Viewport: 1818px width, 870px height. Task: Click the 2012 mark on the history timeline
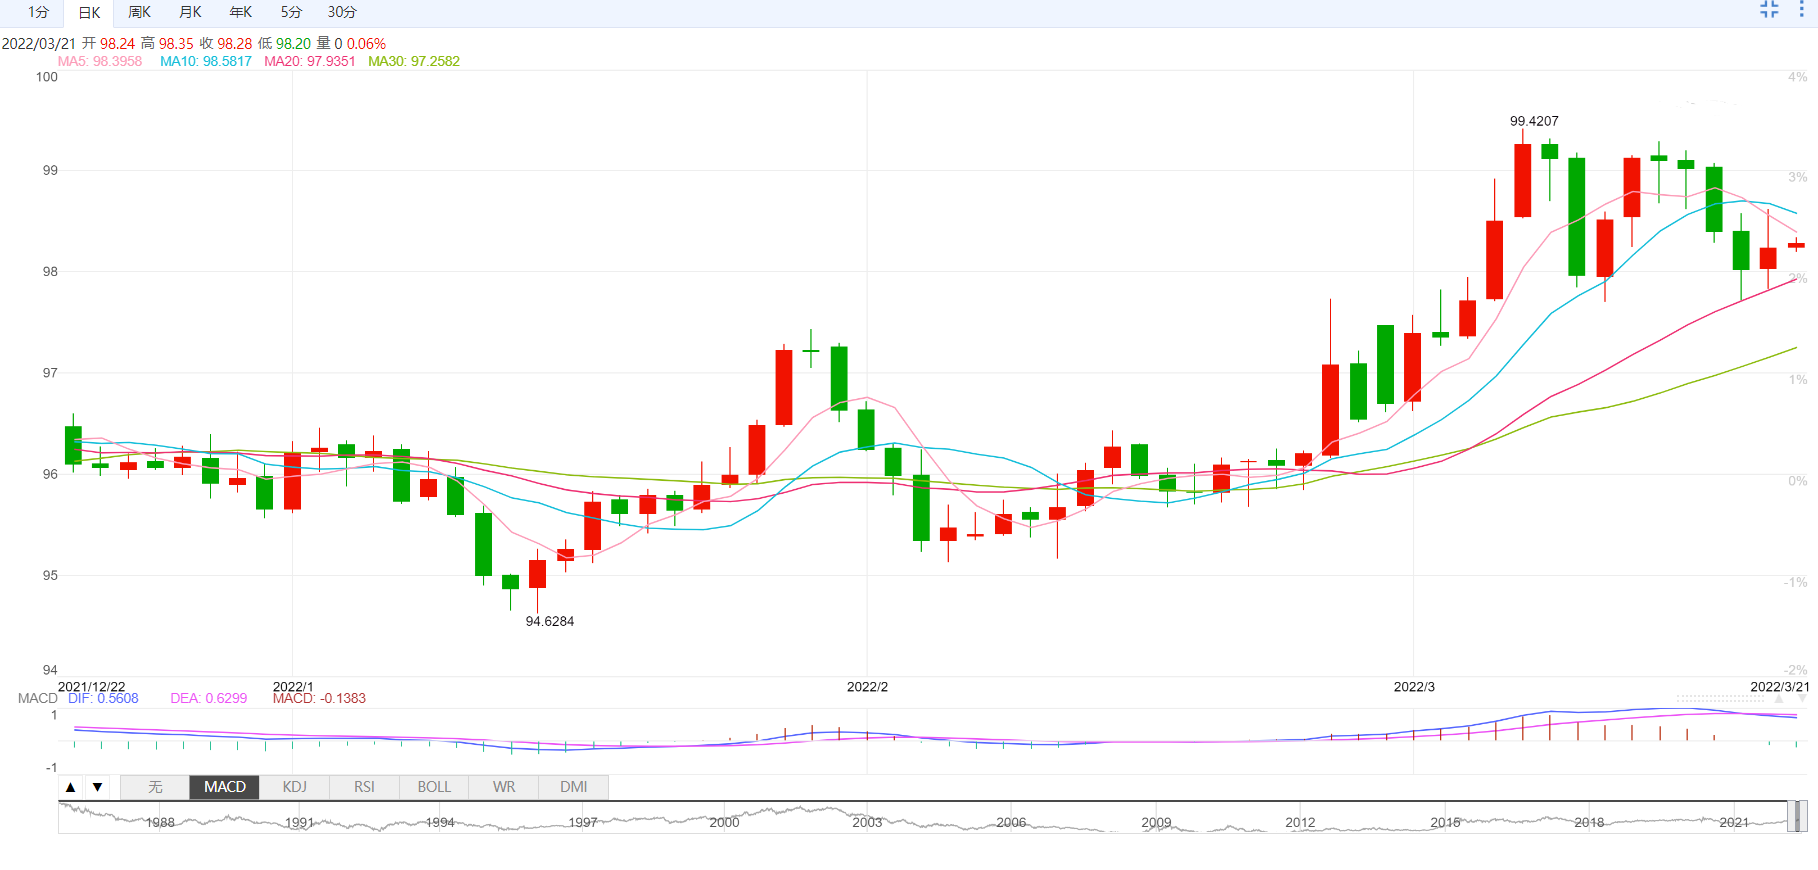(x=1300, y=823)
